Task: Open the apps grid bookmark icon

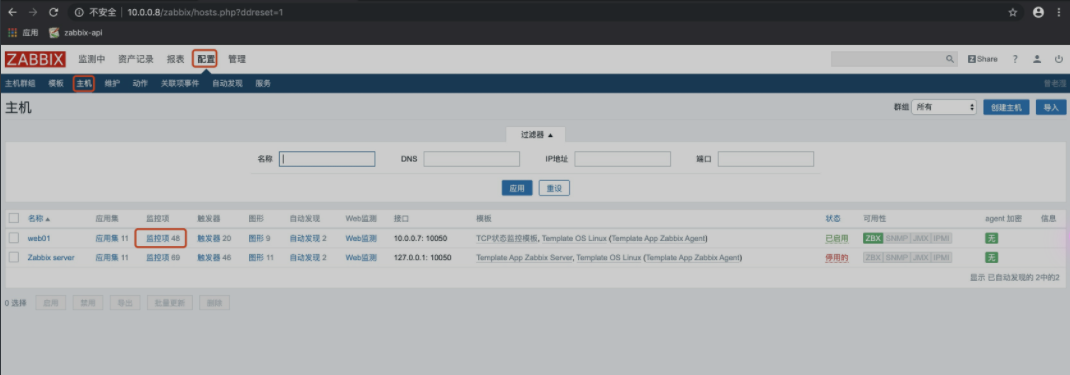Action: click(12, 33)
